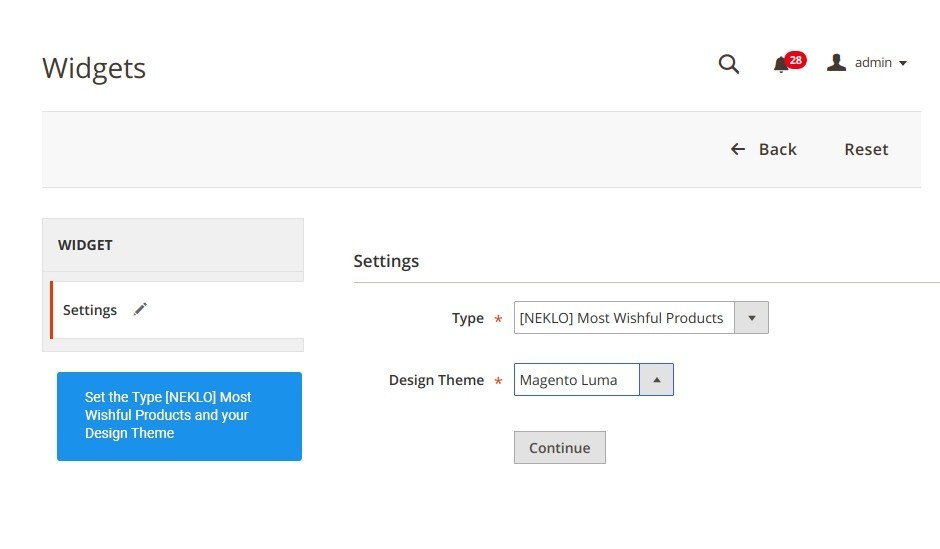Click the Continue button

[x=559, y=448]
